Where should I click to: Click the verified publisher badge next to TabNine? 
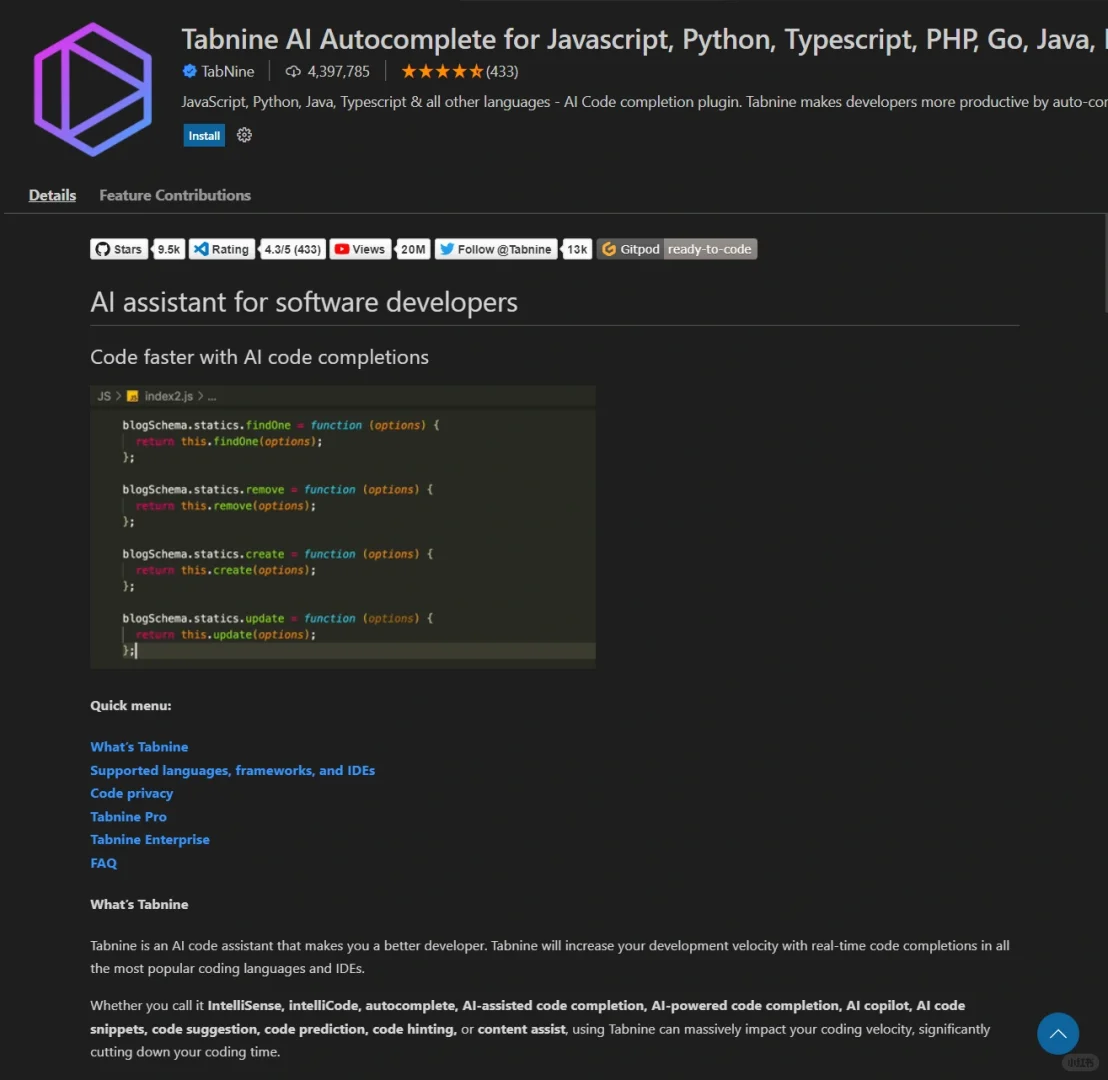point(189,71)
